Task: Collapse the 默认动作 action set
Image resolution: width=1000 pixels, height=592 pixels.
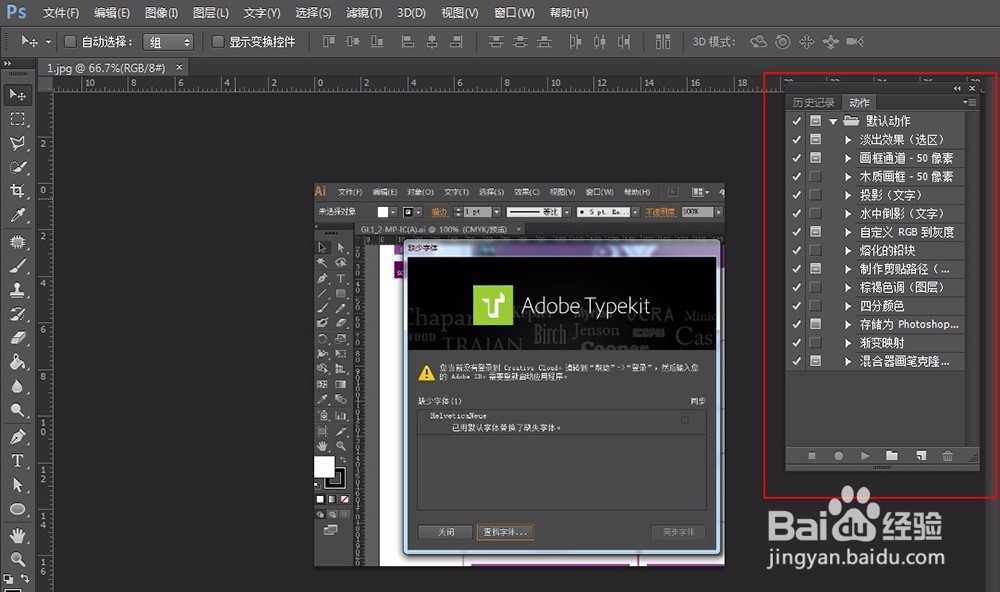Action: point(834,121)
